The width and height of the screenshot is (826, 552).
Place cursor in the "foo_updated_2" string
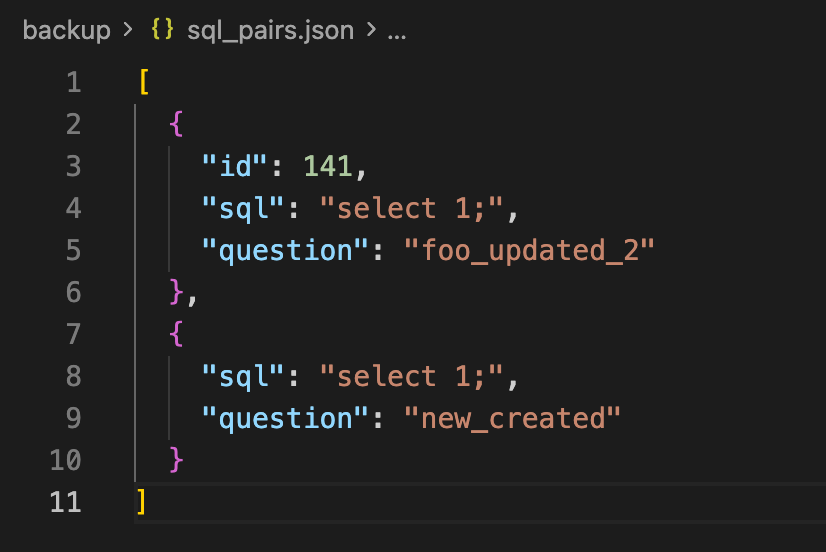529,250
